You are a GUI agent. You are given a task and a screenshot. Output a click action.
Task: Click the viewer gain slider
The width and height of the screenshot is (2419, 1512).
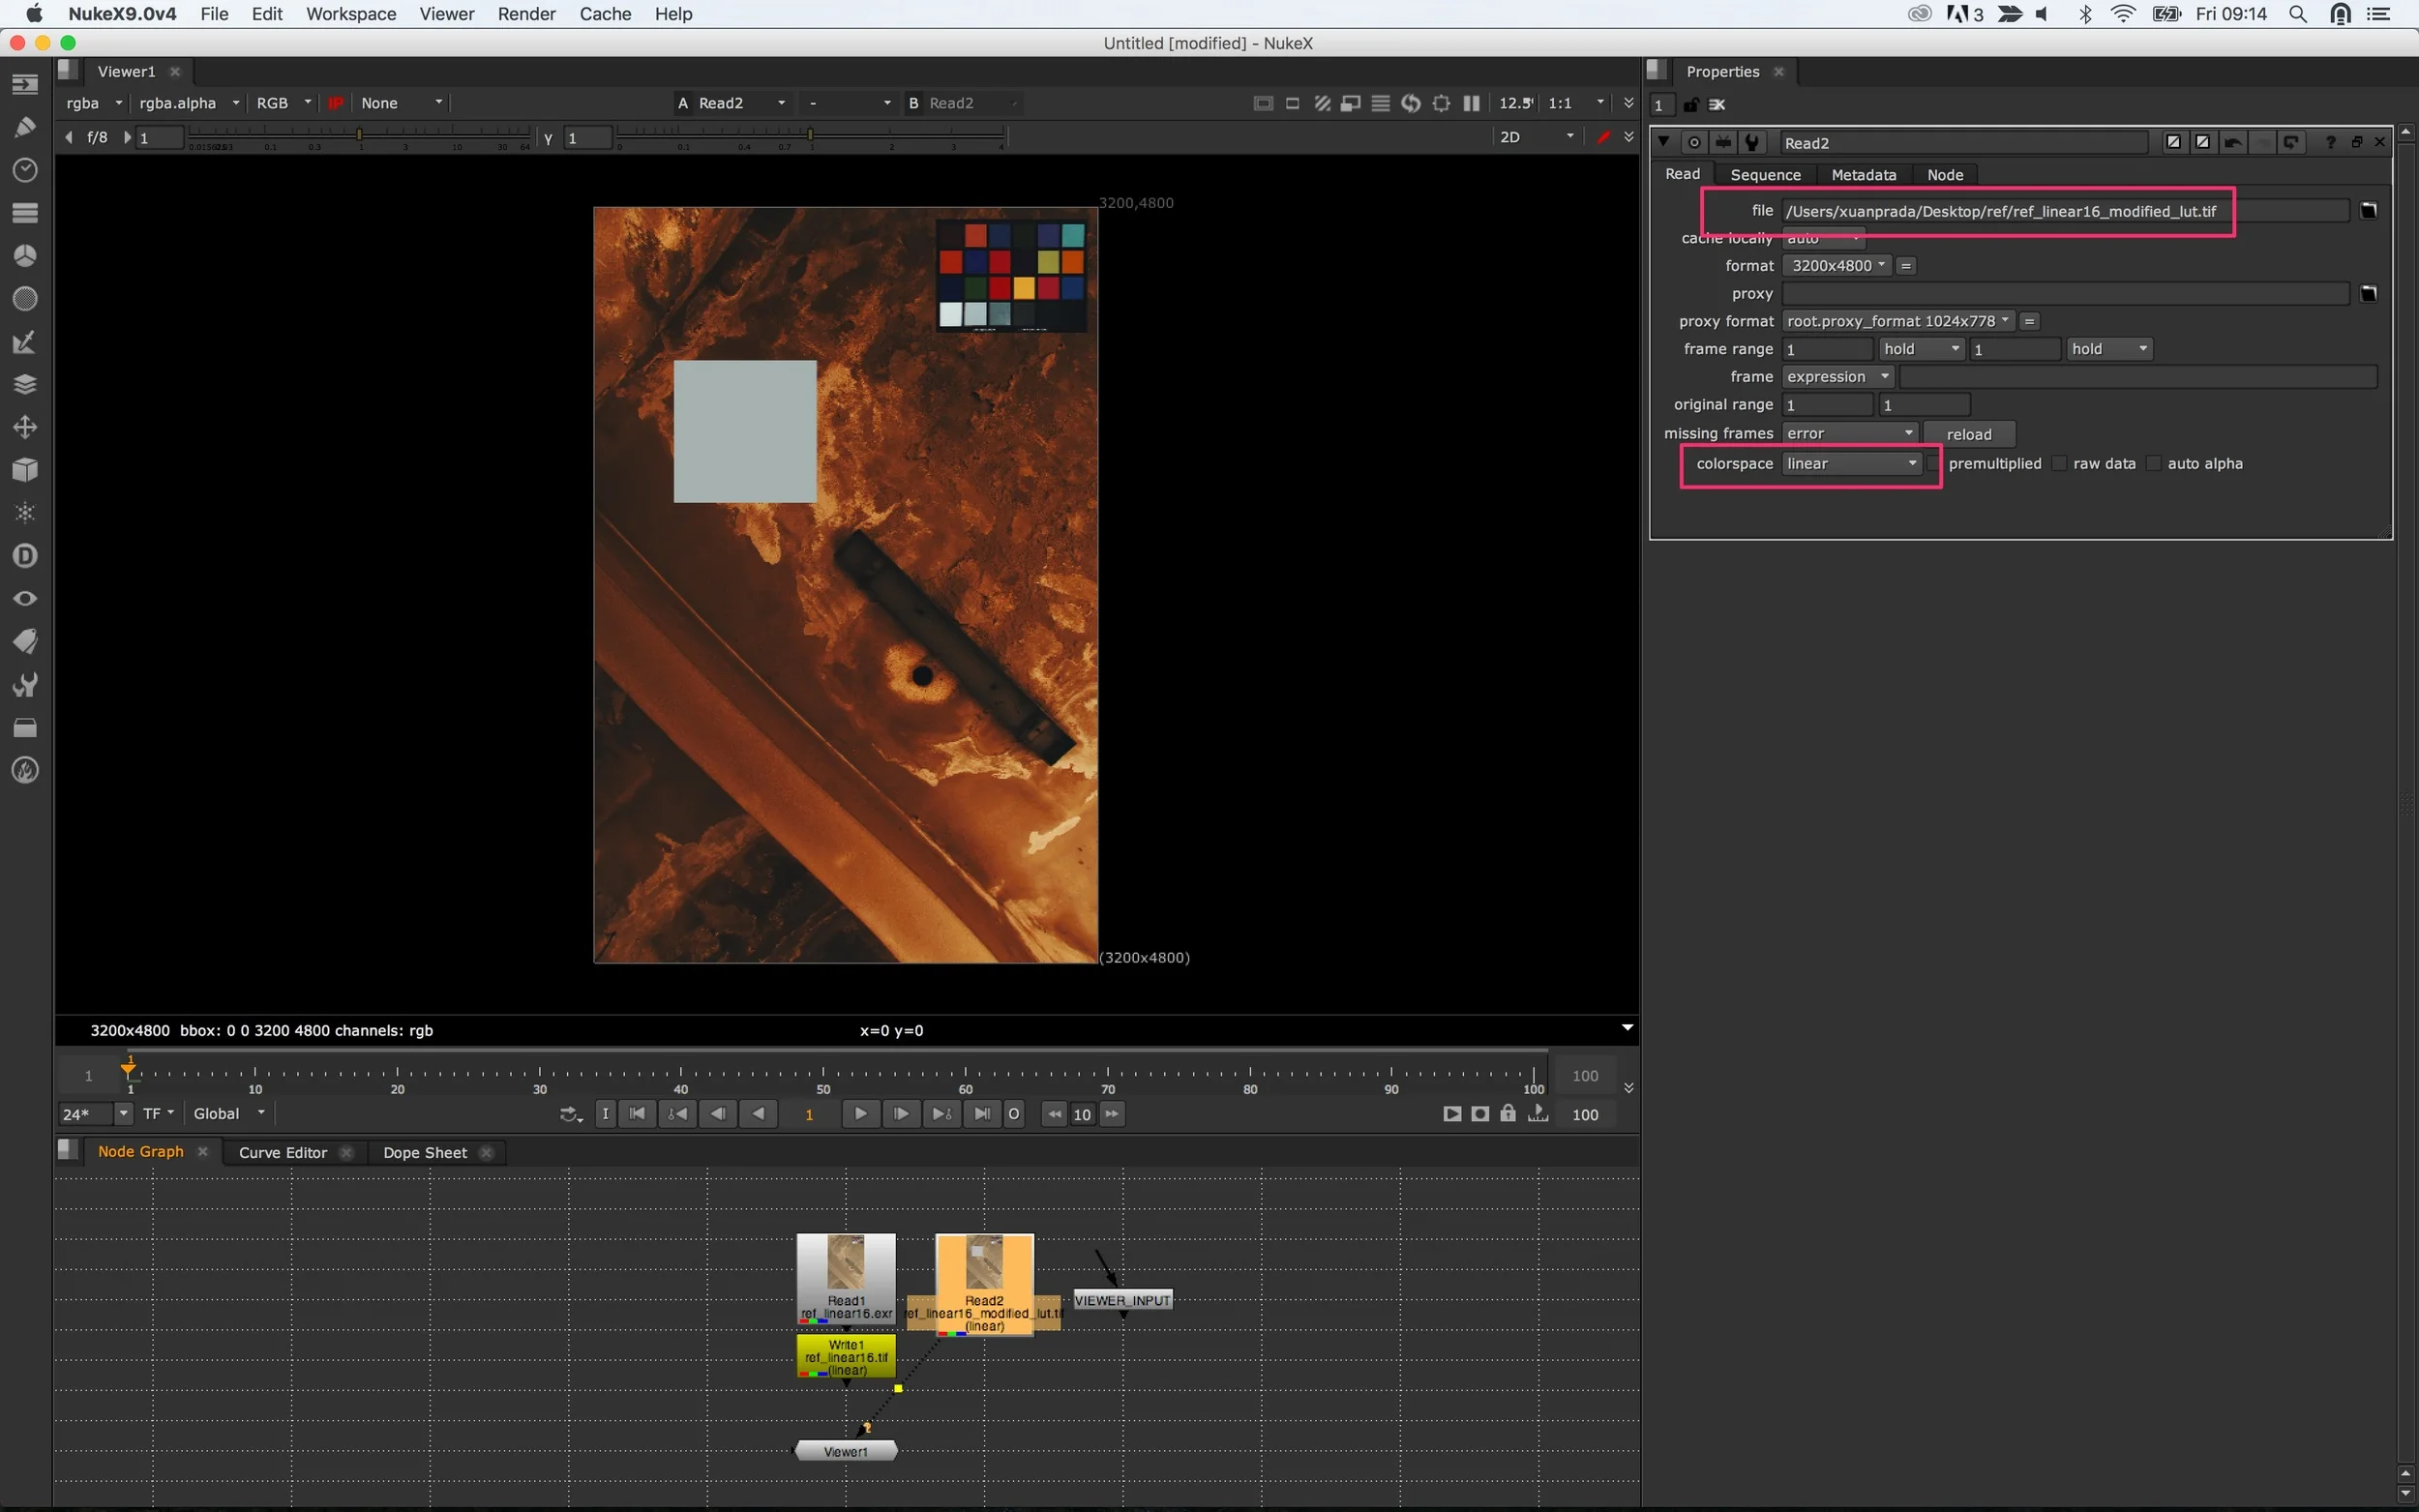point(360,134)
